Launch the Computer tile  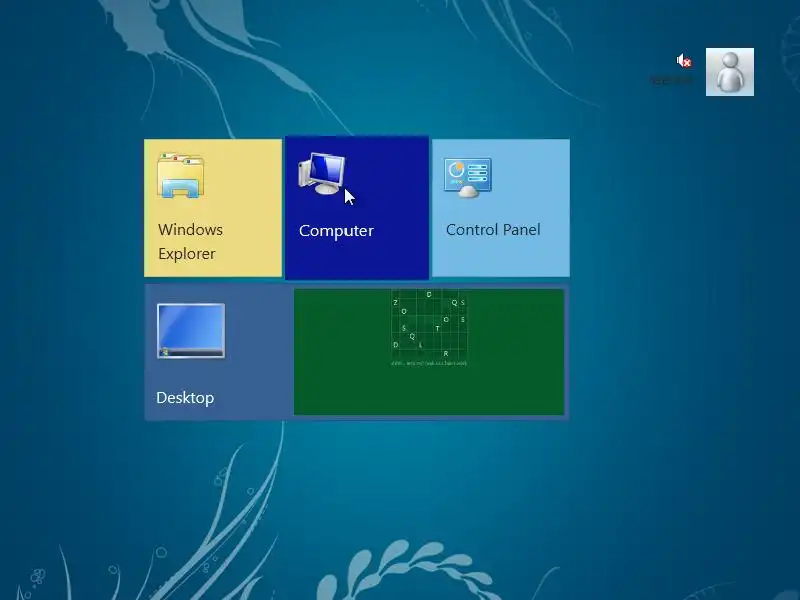357,208
